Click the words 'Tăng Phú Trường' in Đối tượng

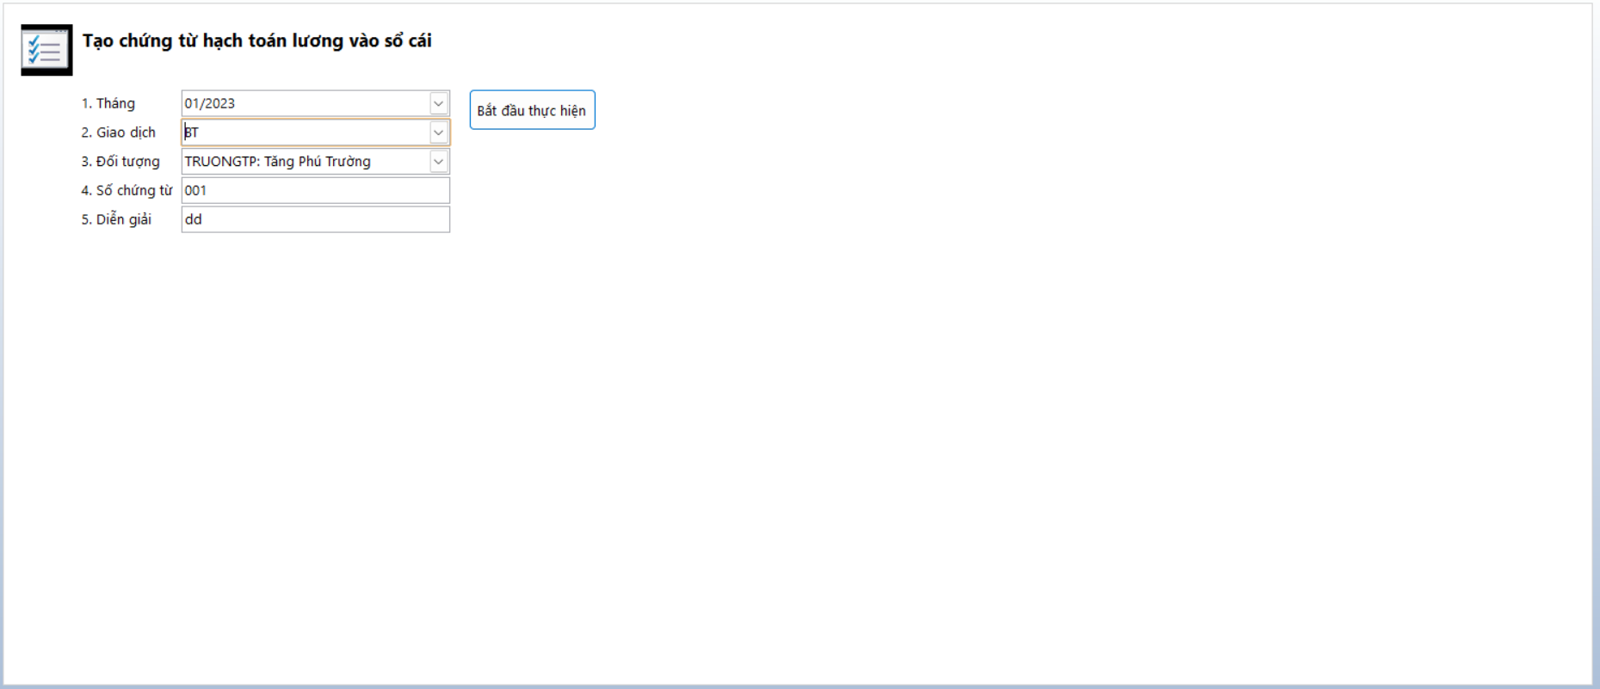[318, 161]
